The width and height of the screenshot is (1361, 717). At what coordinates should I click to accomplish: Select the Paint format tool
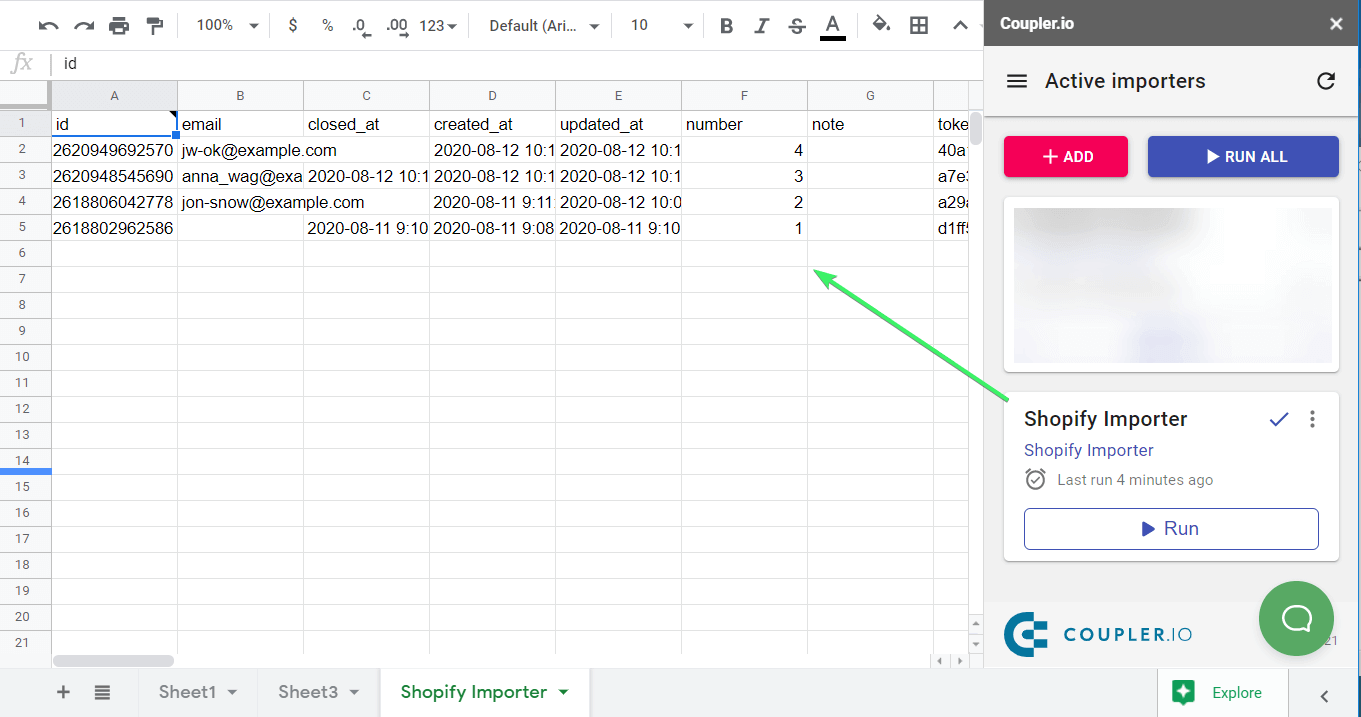tap(154, 25)
